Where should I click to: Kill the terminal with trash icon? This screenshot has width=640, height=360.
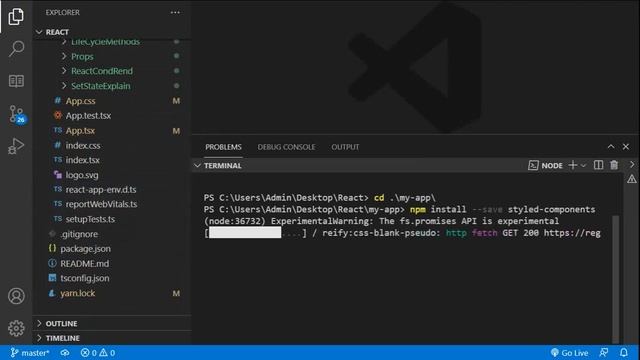pos(614,165)
